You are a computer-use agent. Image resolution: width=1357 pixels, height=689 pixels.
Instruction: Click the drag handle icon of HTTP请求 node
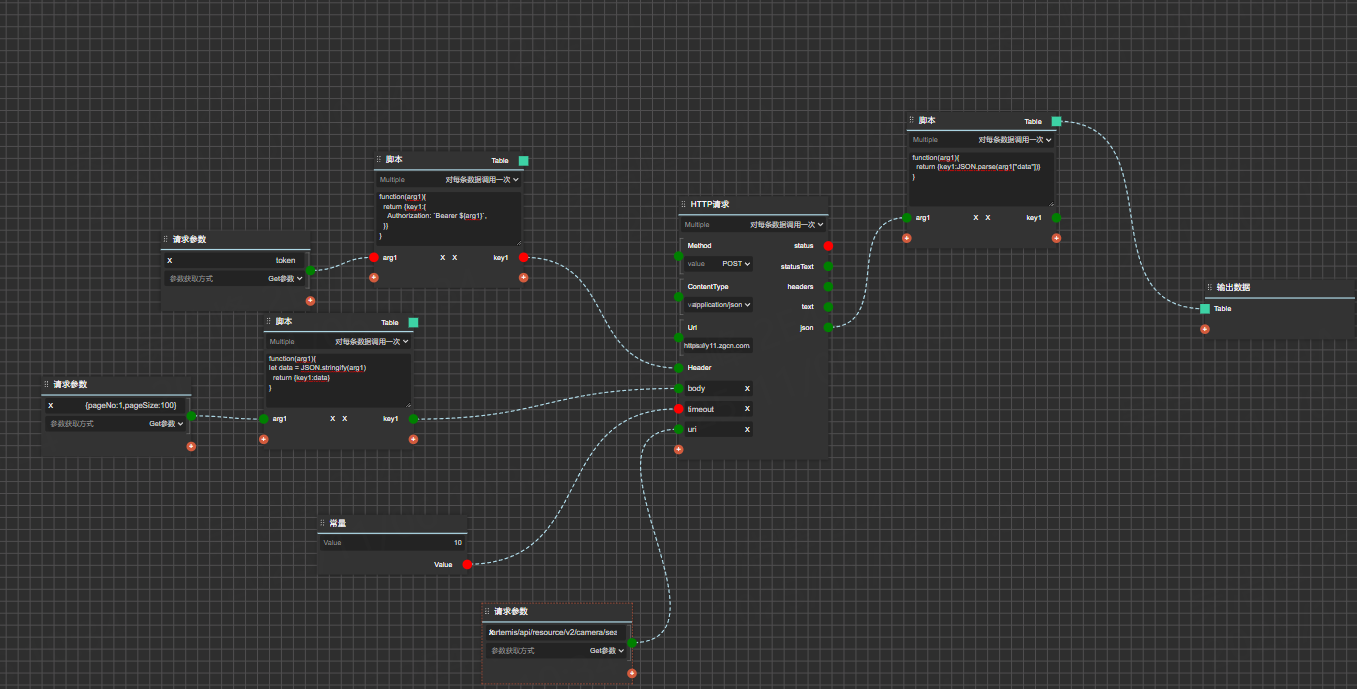pyautogui.click(x=682, y=204)
